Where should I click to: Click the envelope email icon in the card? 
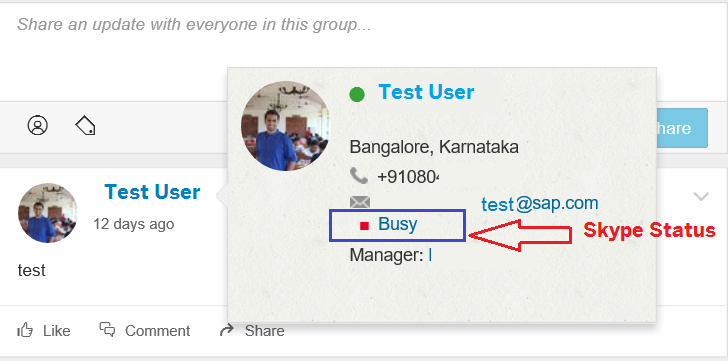360,202
